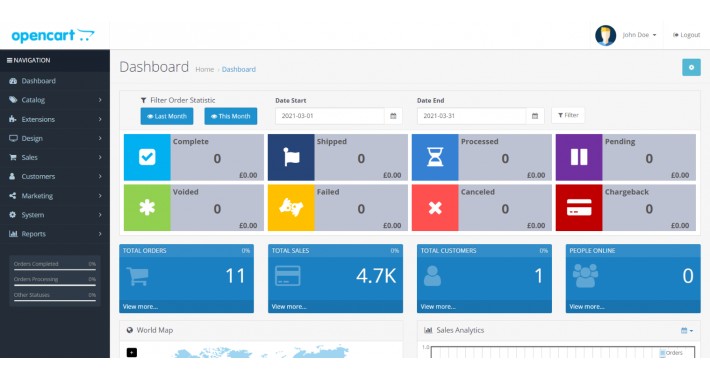Screen dimensions: 710x380
Task: Expand the Extensions chevron arrow
Action: tap(100, 119)
